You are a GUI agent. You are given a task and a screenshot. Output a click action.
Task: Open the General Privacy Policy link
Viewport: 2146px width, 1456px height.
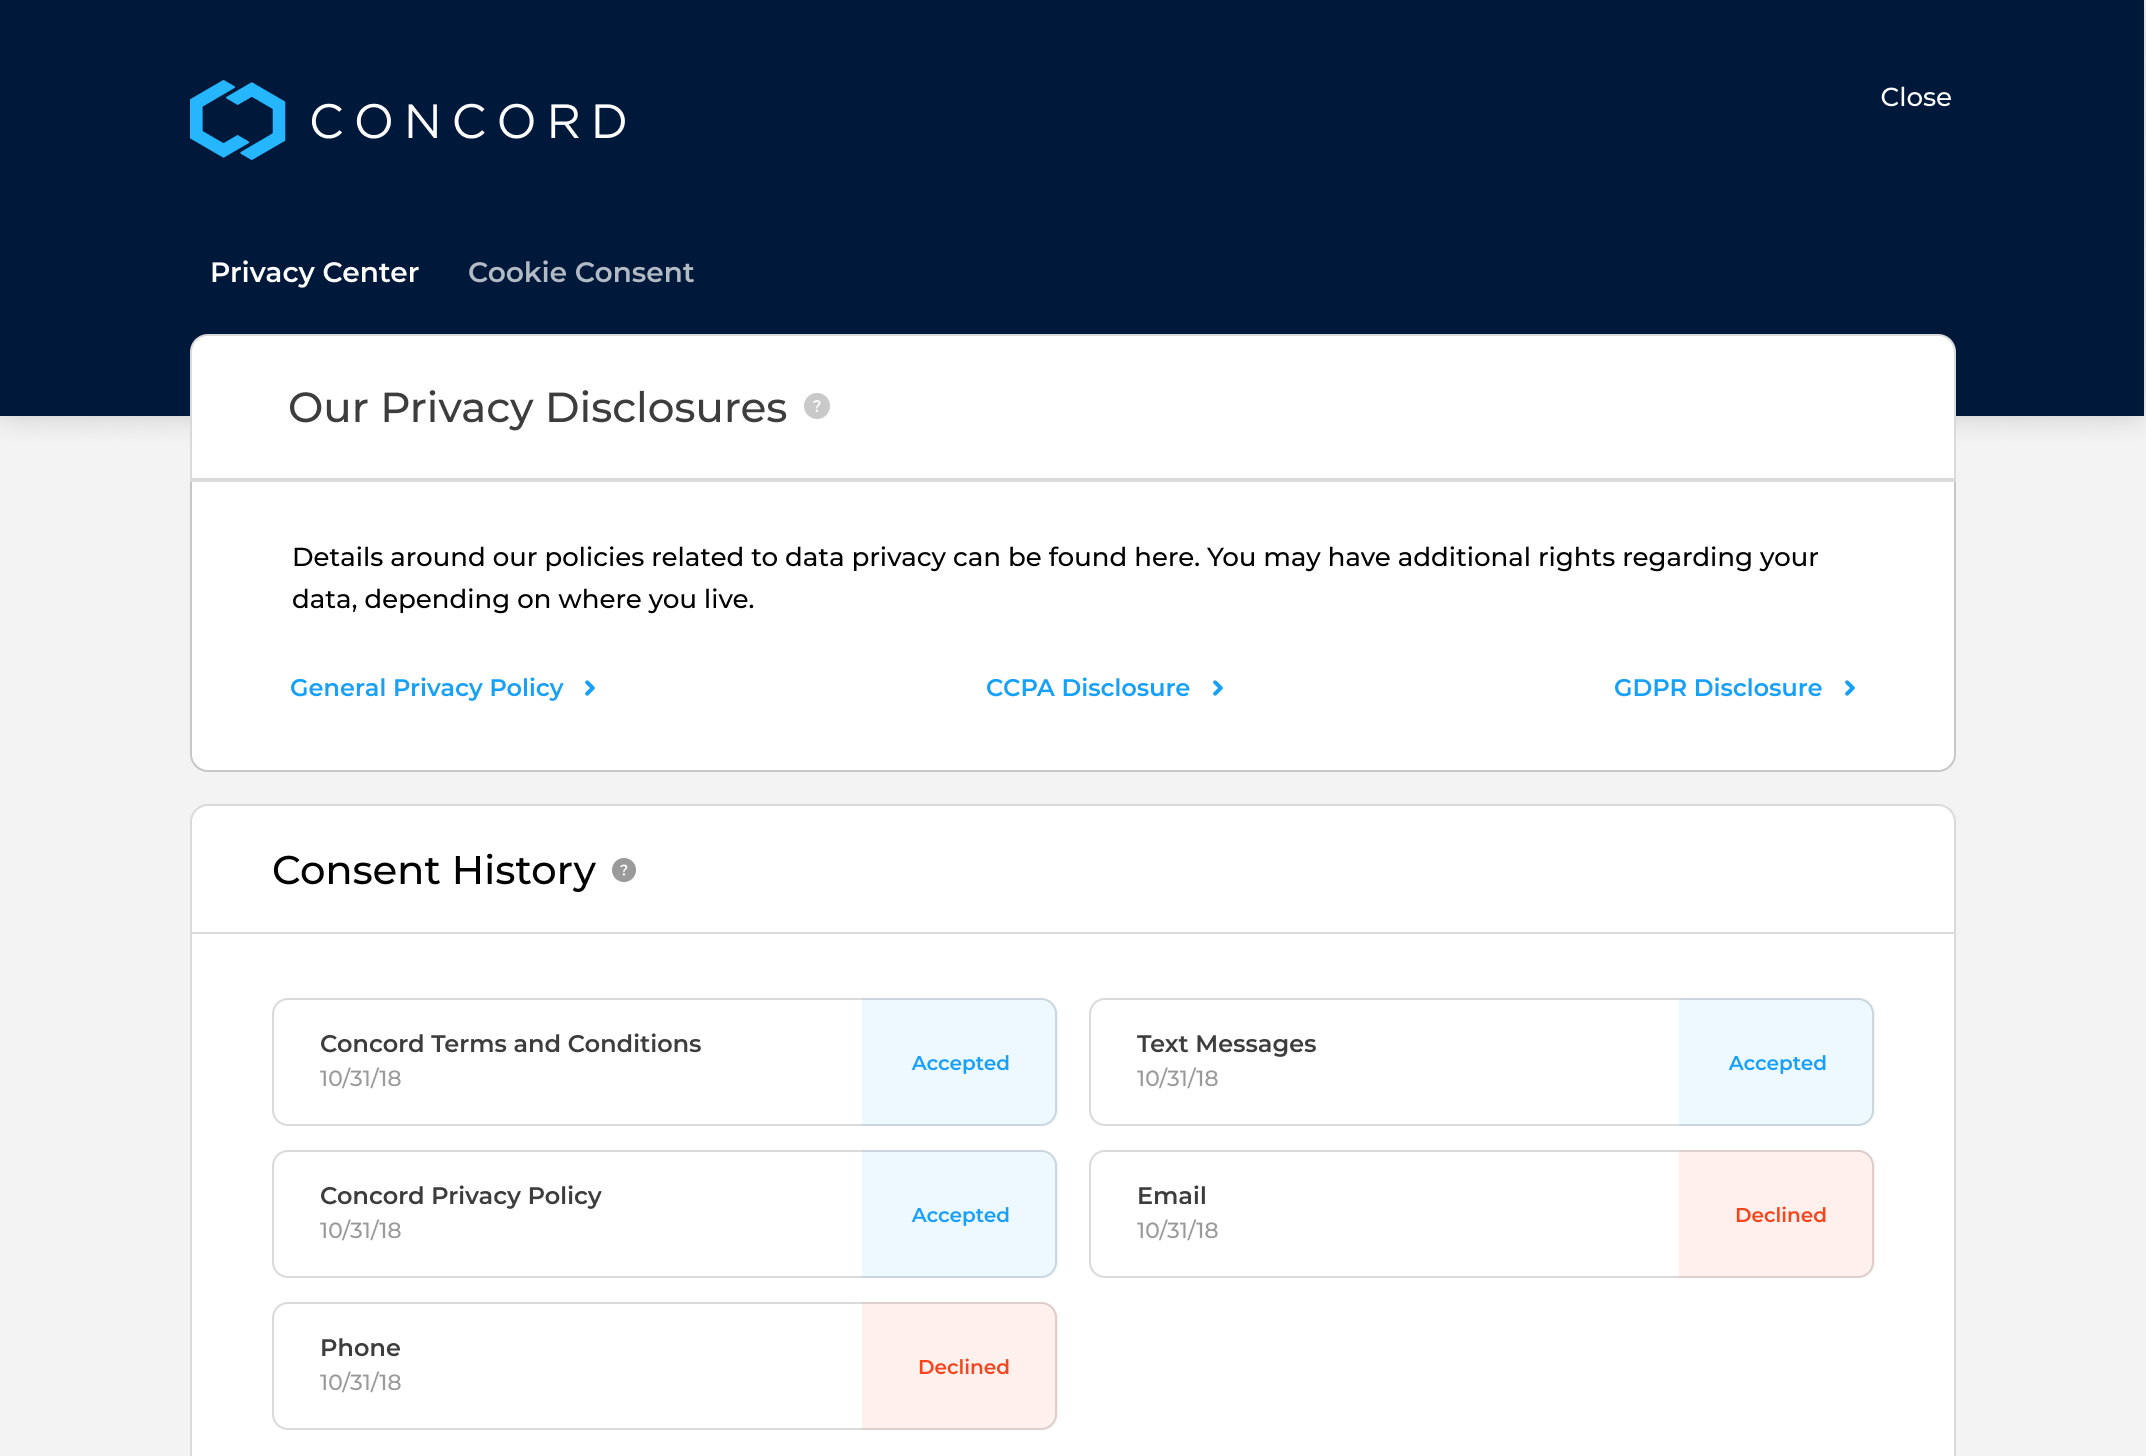(426, 688)
